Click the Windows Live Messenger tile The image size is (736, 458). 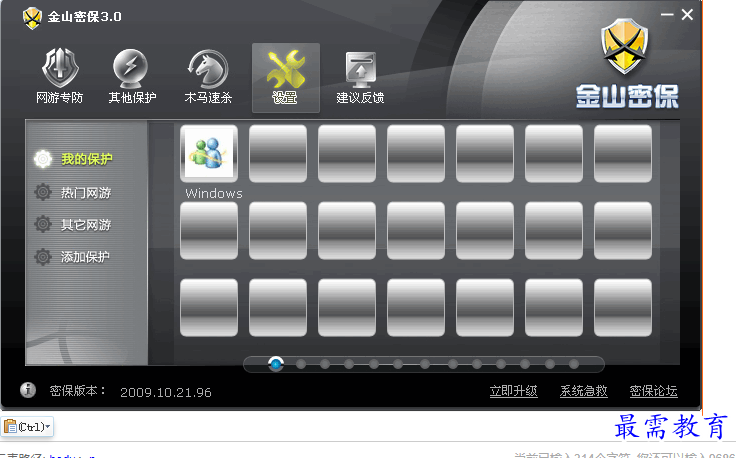tap(209, 153)
